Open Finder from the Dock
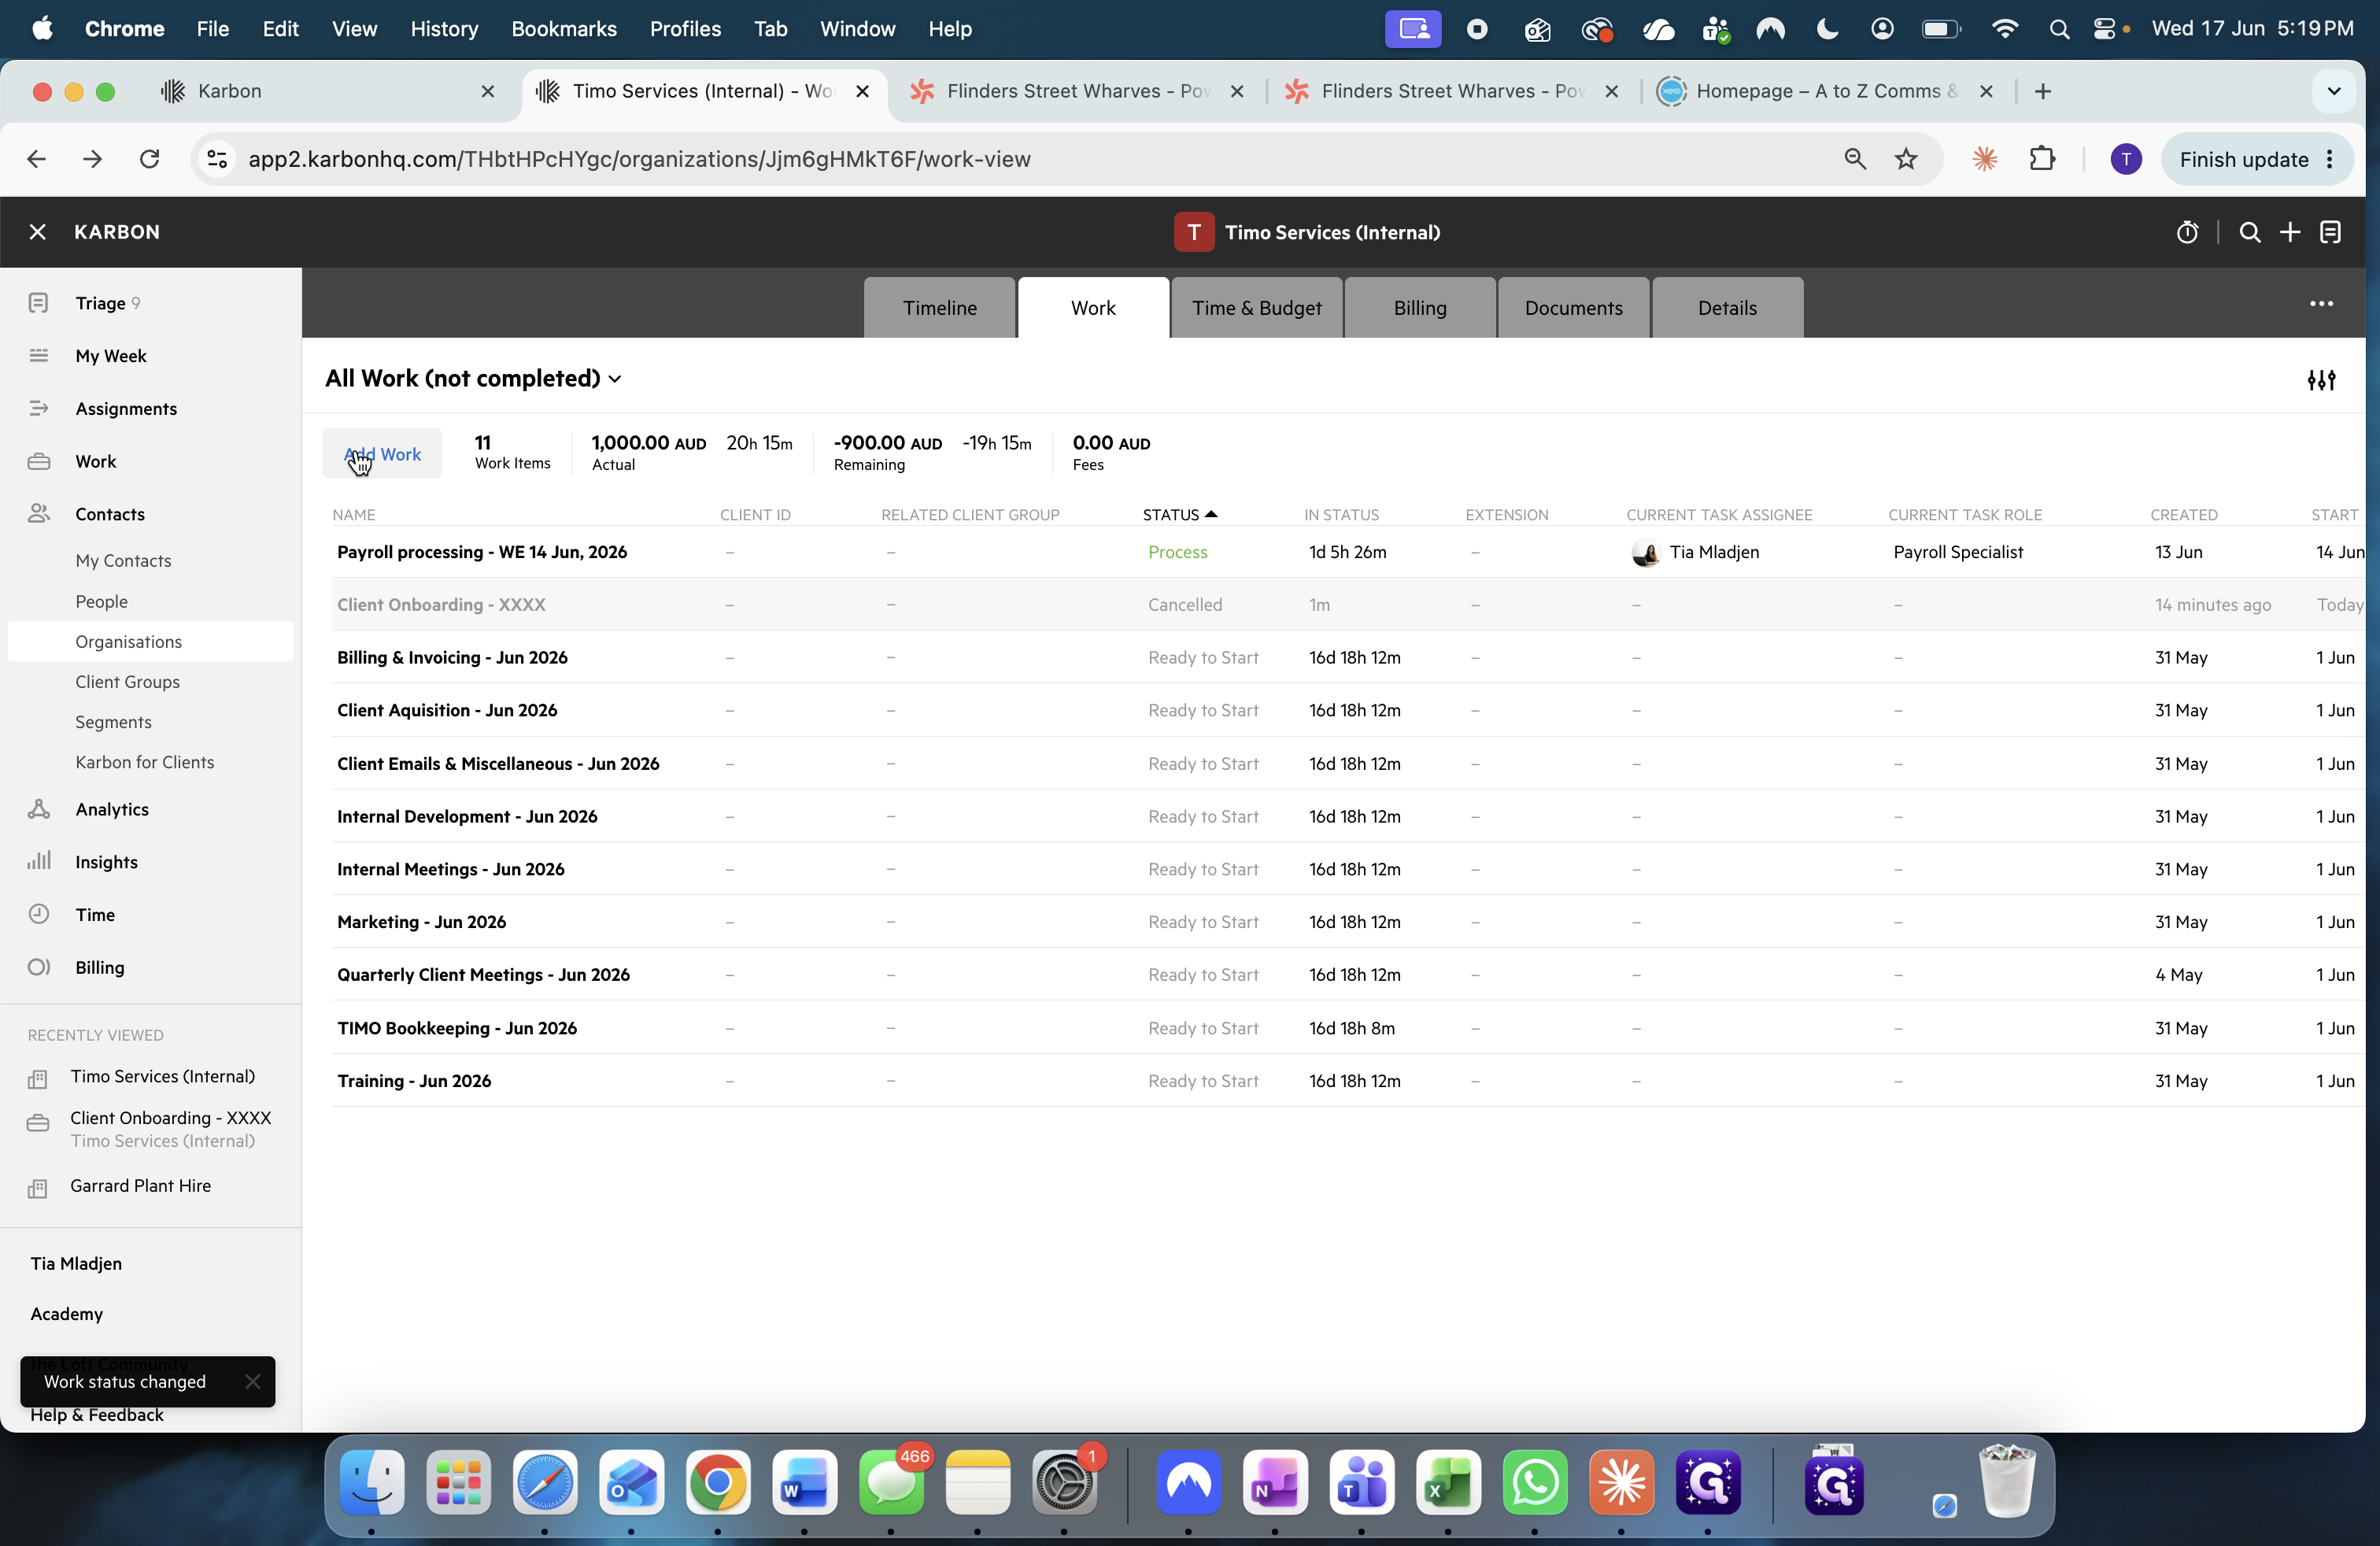Screen dimensions: 2380x1546 tap(372, 1482)
